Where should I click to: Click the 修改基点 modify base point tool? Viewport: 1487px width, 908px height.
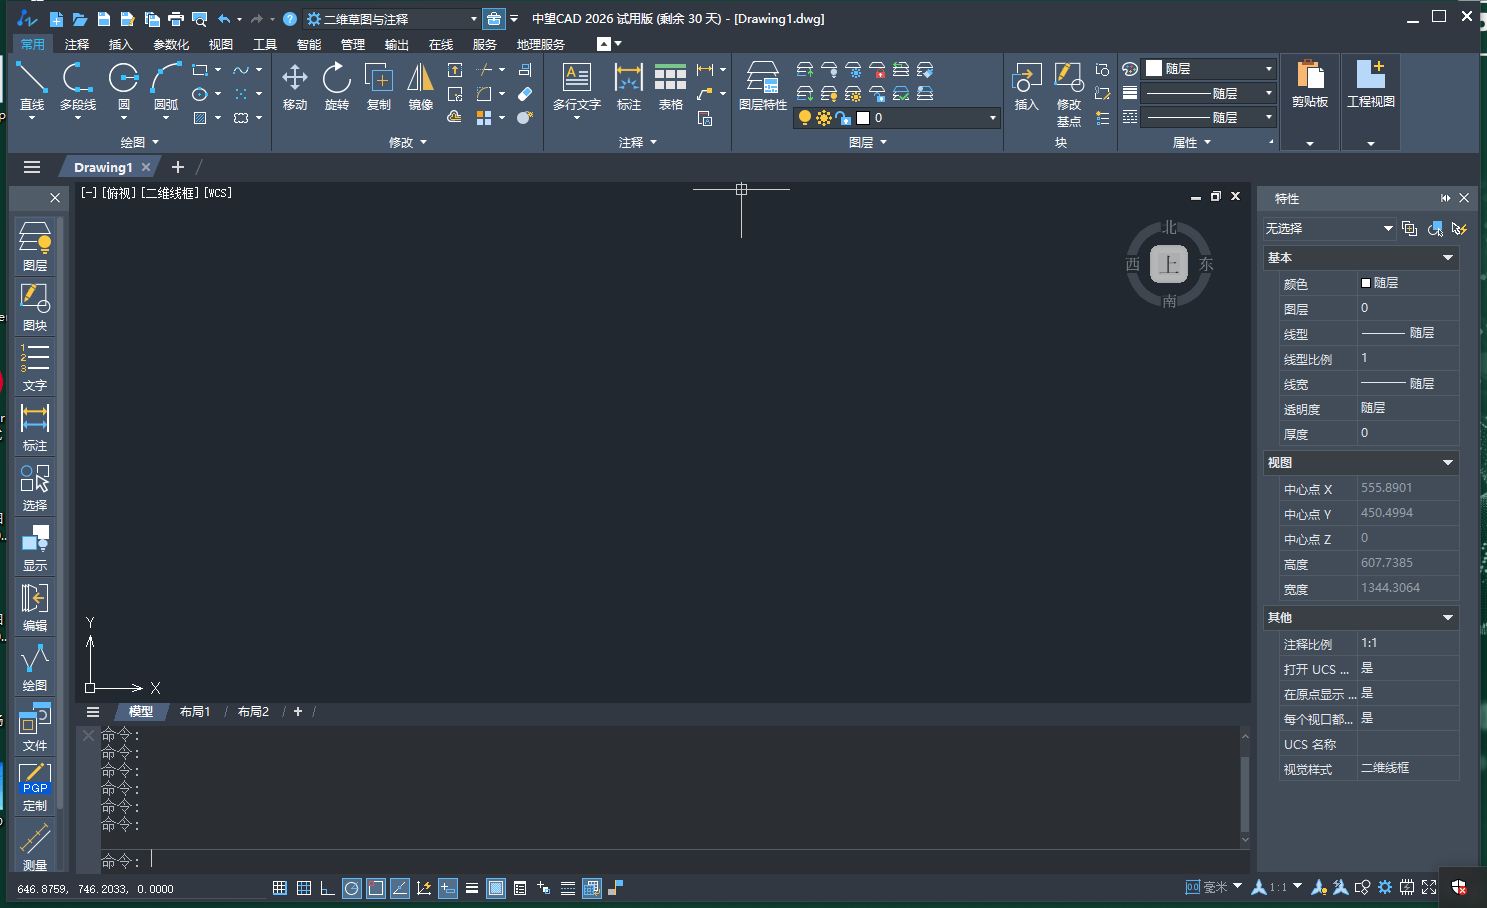click(1069, 95)
